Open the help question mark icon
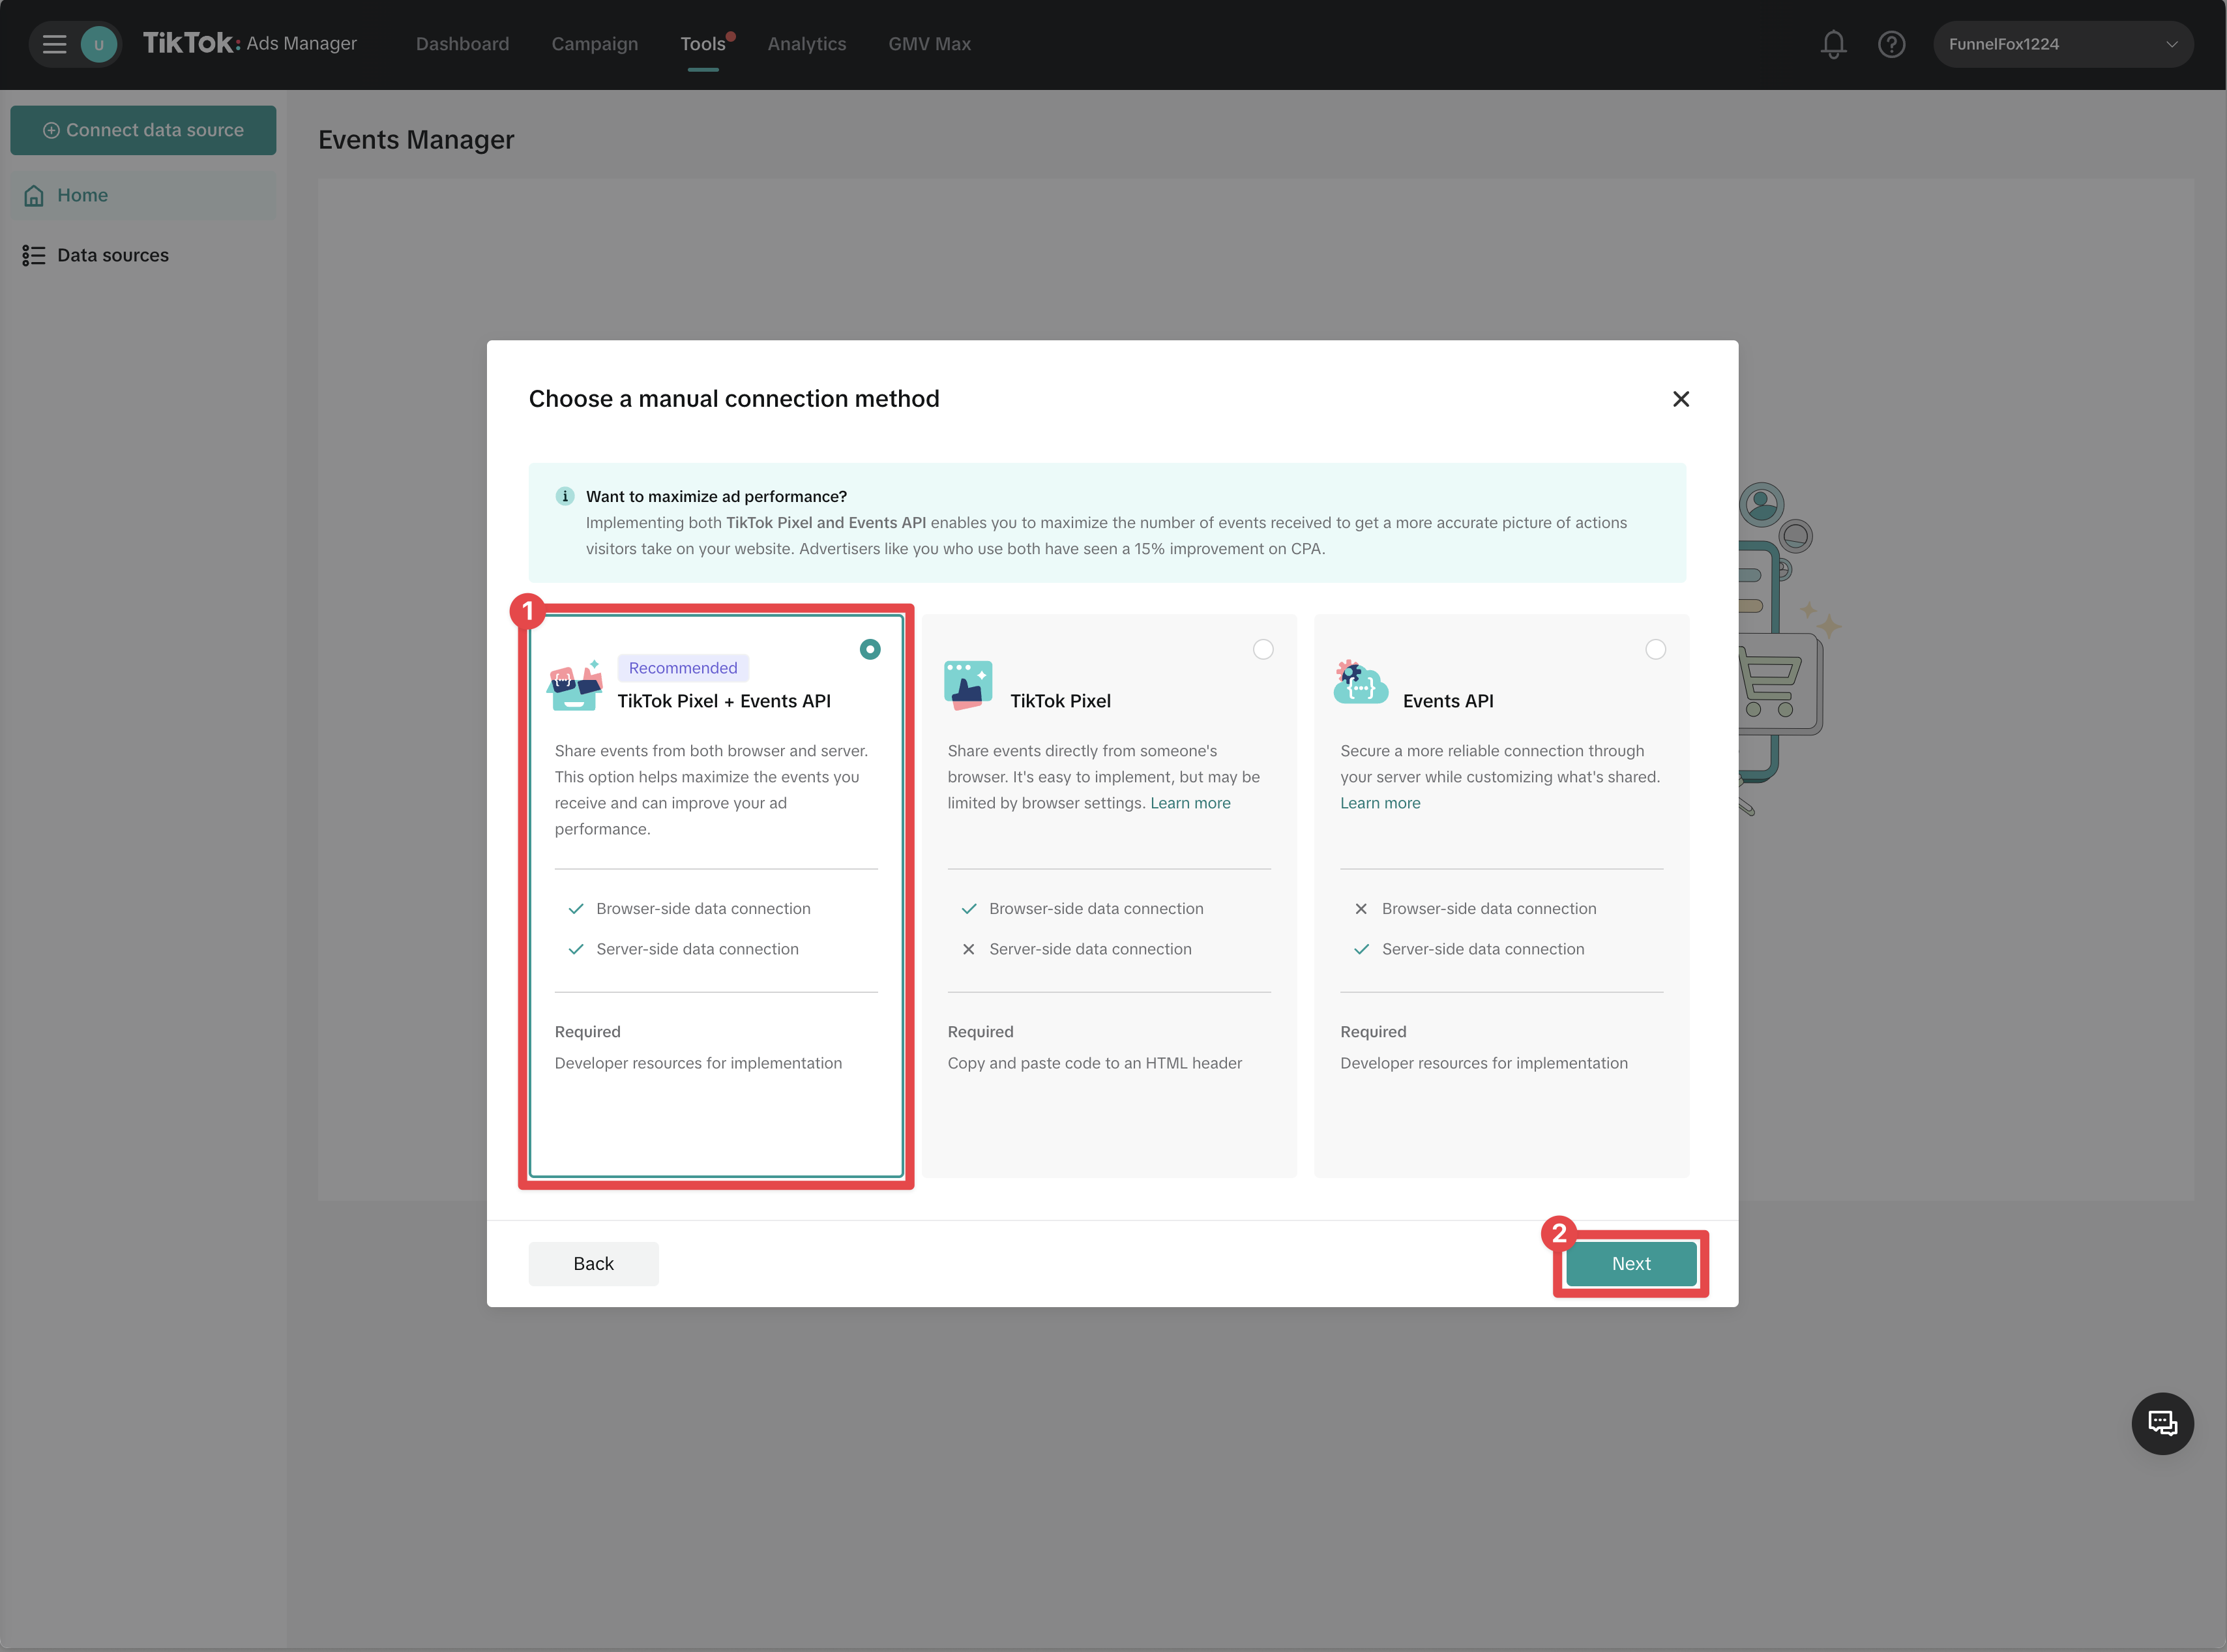The image size is (2227, 1652). pos(1891,44)
